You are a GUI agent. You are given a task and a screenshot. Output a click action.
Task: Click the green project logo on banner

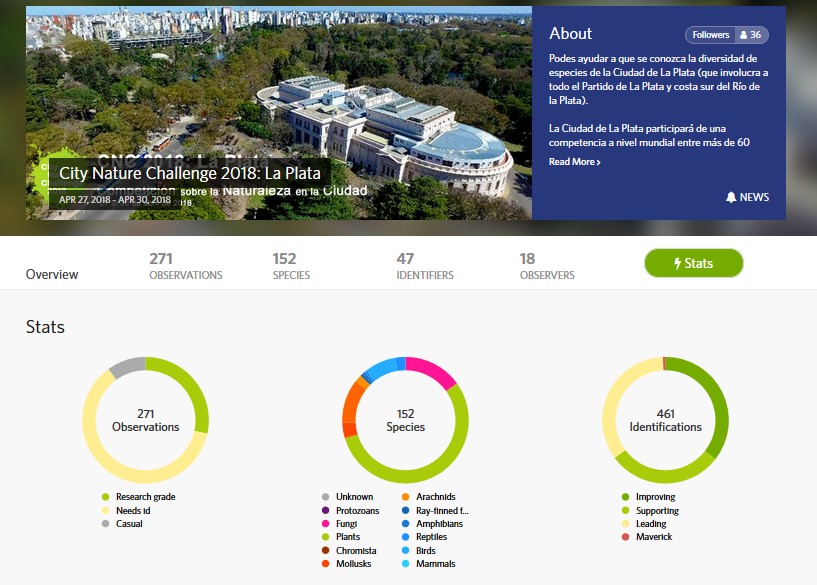pos(40,170)
